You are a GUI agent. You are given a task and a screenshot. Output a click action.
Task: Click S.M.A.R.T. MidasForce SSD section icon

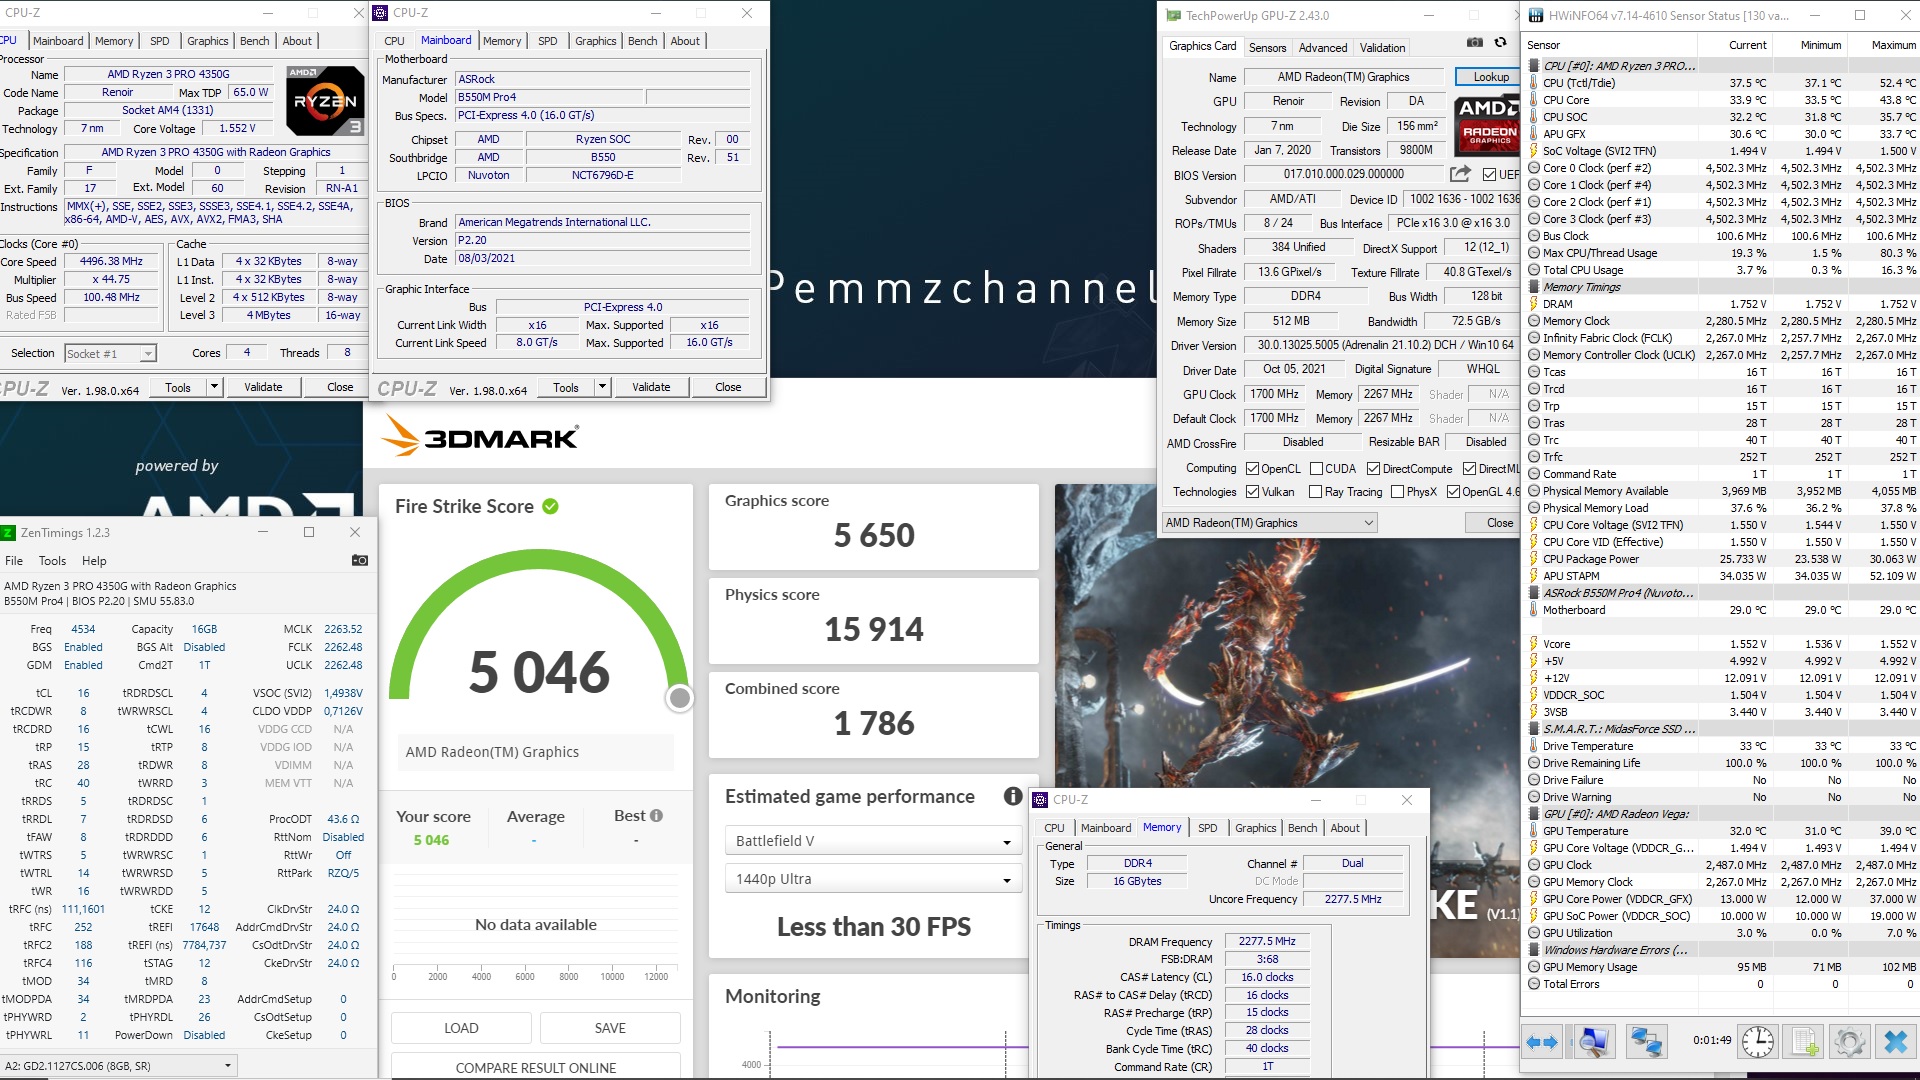(1534, 729)
